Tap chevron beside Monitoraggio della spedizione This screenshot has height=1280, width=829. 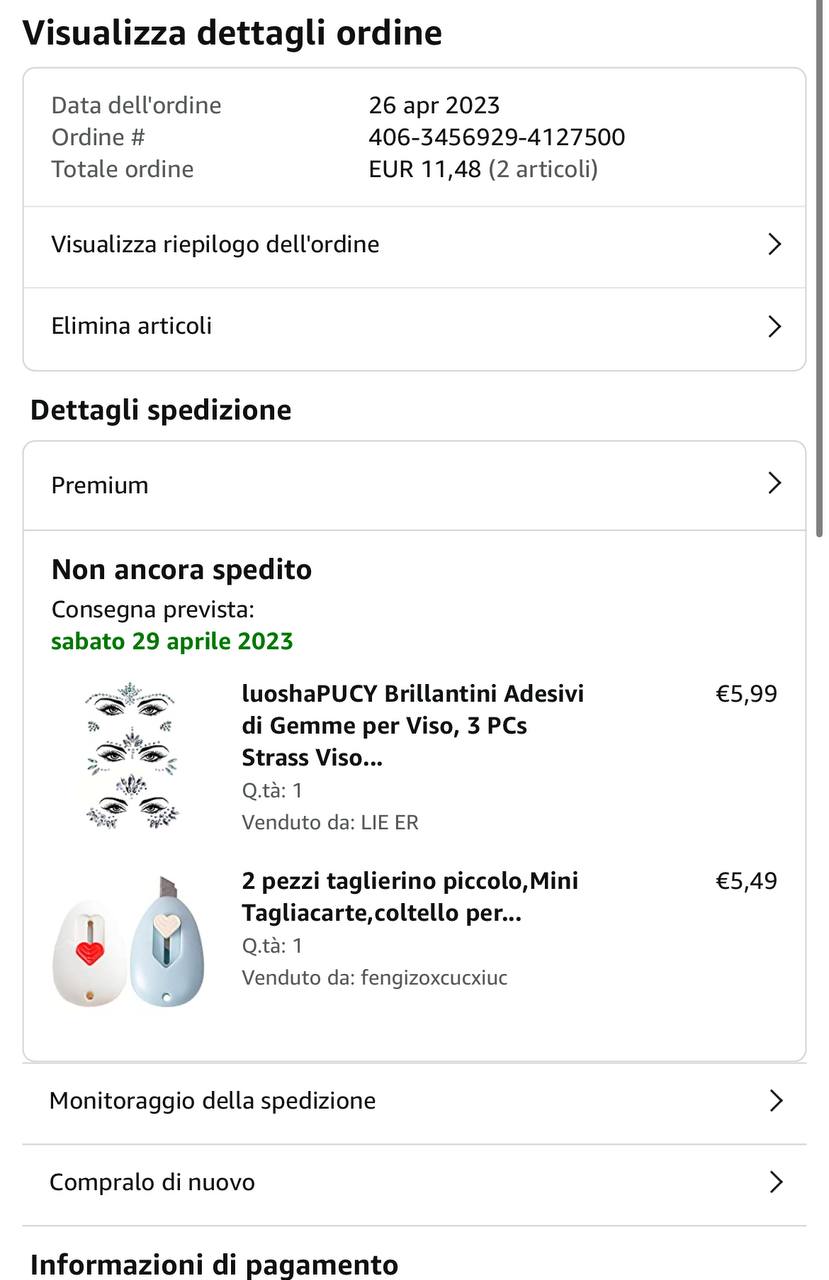[775, 1101]
